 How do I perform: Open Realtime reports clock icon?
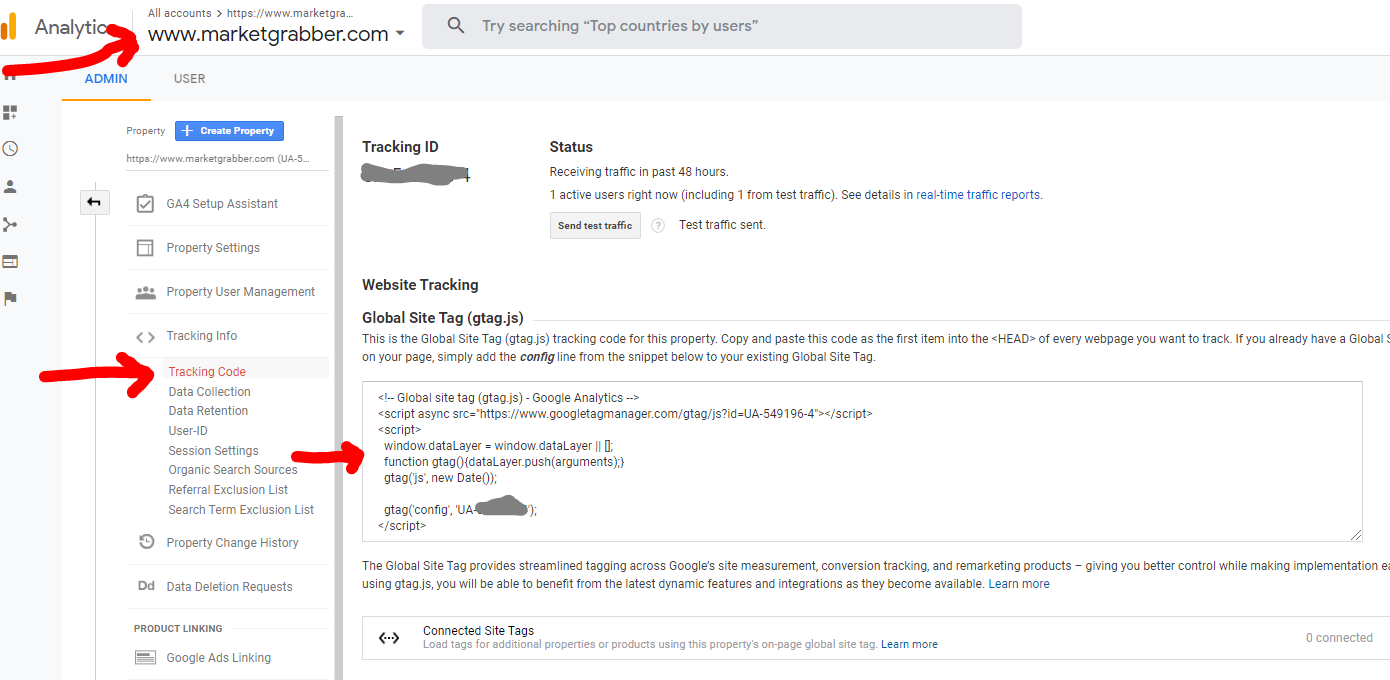coord(10,149)
